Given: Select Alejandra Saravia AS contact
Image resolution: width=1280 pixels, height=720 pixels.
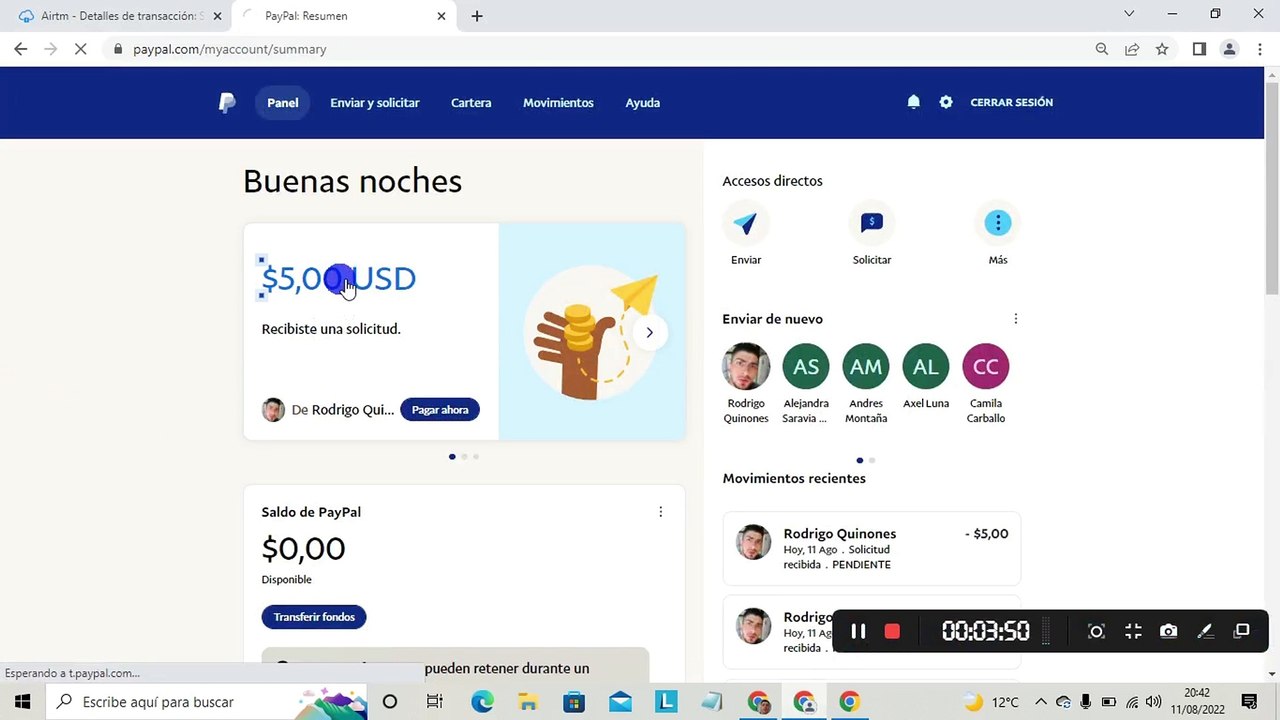Looking at the screenshot, I should pos(806,366).
